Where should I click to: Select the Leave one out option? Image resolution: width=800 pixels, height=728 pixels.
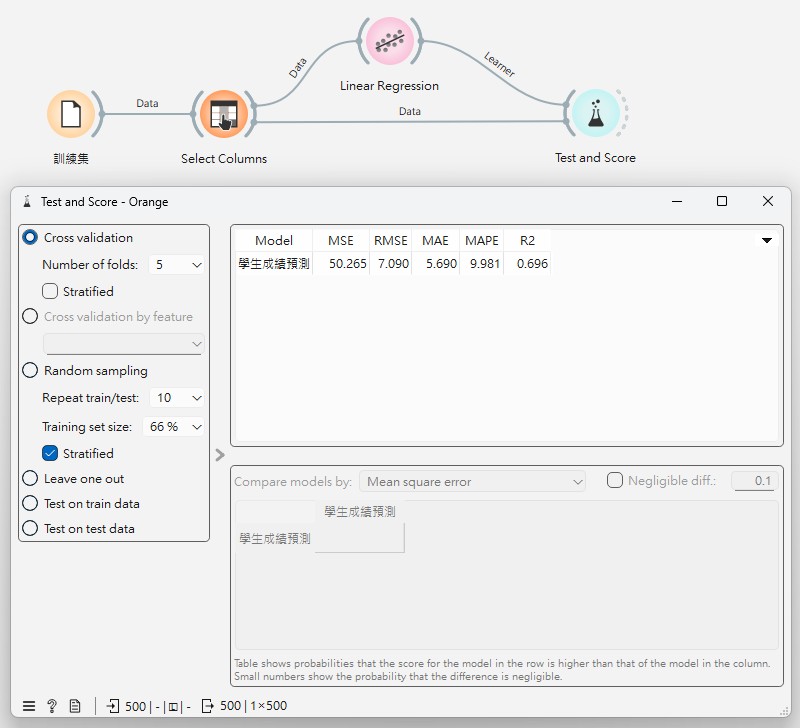click(30, 479)
